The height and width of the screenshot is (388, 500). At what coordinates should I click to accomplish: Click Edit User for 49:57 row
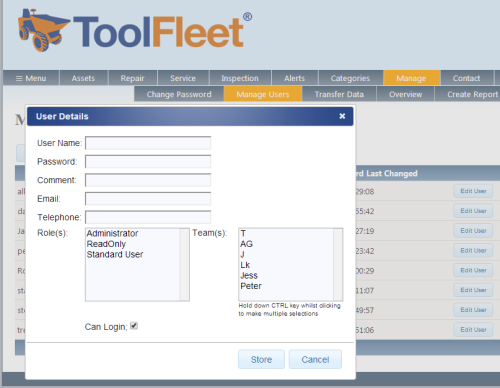[x=473, y=310]
